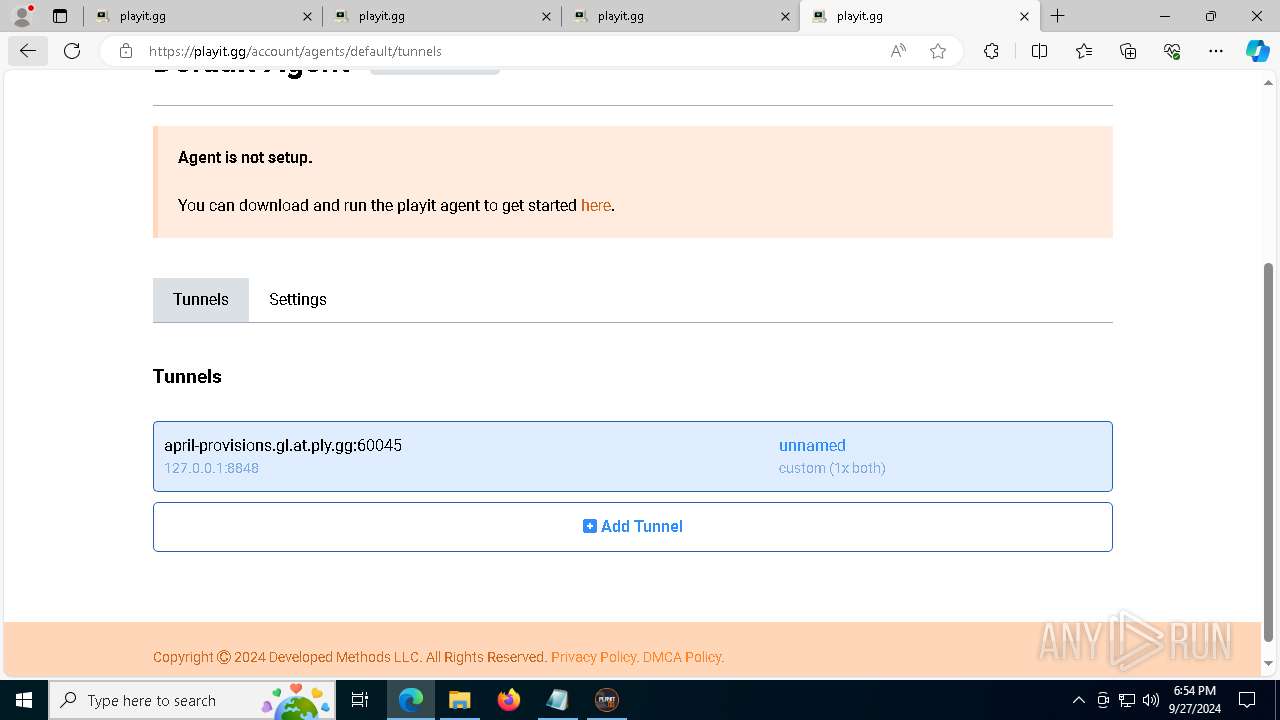The height and width of the screenshot is (720, 1280).
Task: Close the first playit.gg tab
Action: point(307,16)
